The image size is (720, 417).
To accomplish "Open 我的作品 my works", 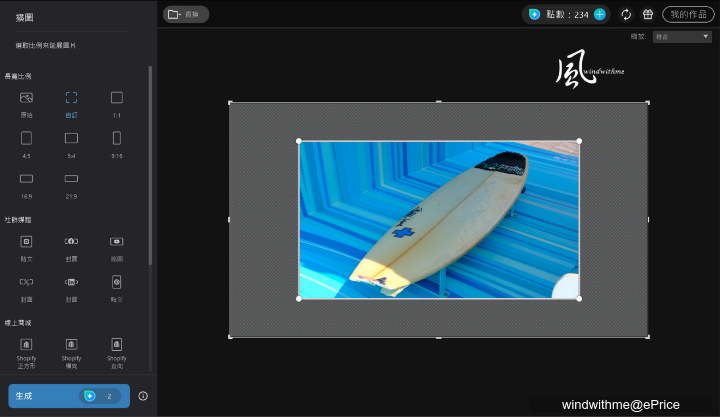I will click(688, 14).
